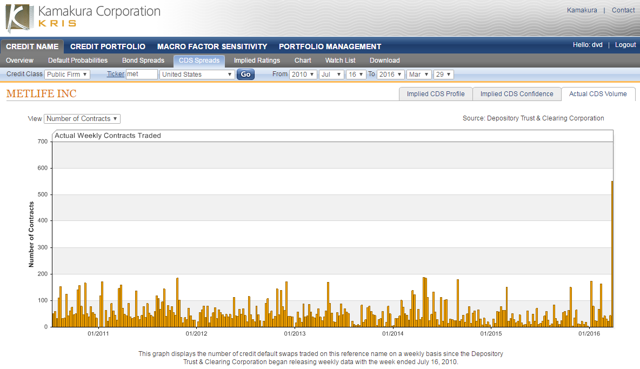Open the CREDIT NAME main tab
640x369 pixels.
pyautogui.click(x=32, y=47)
